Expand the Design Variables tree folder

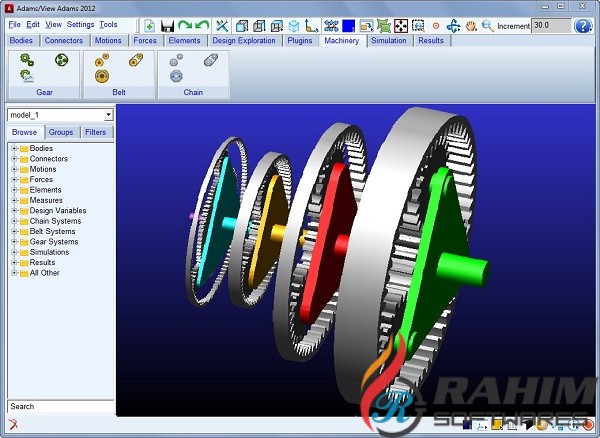(x=14, y=210)
